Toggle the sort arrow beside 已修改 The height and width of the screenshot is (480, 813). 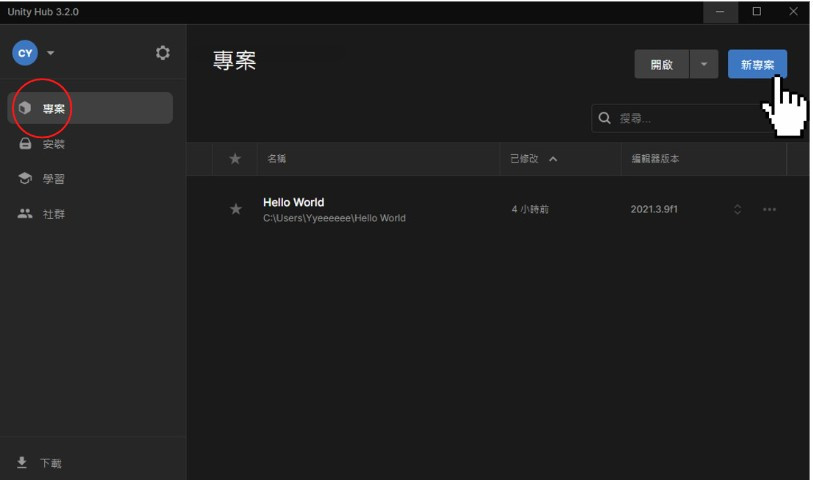[x=553, y=159]
